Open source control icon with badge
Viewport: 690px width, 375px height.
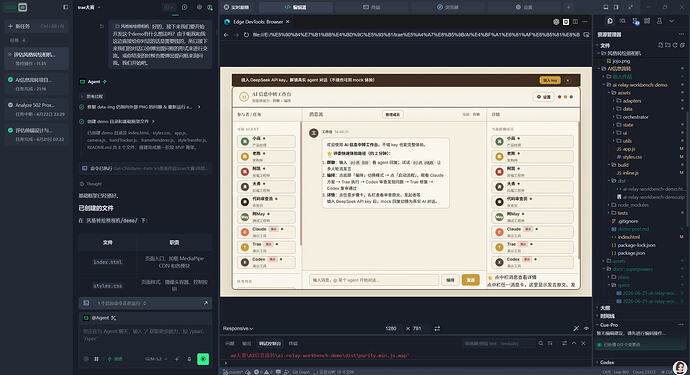point(635,21)
